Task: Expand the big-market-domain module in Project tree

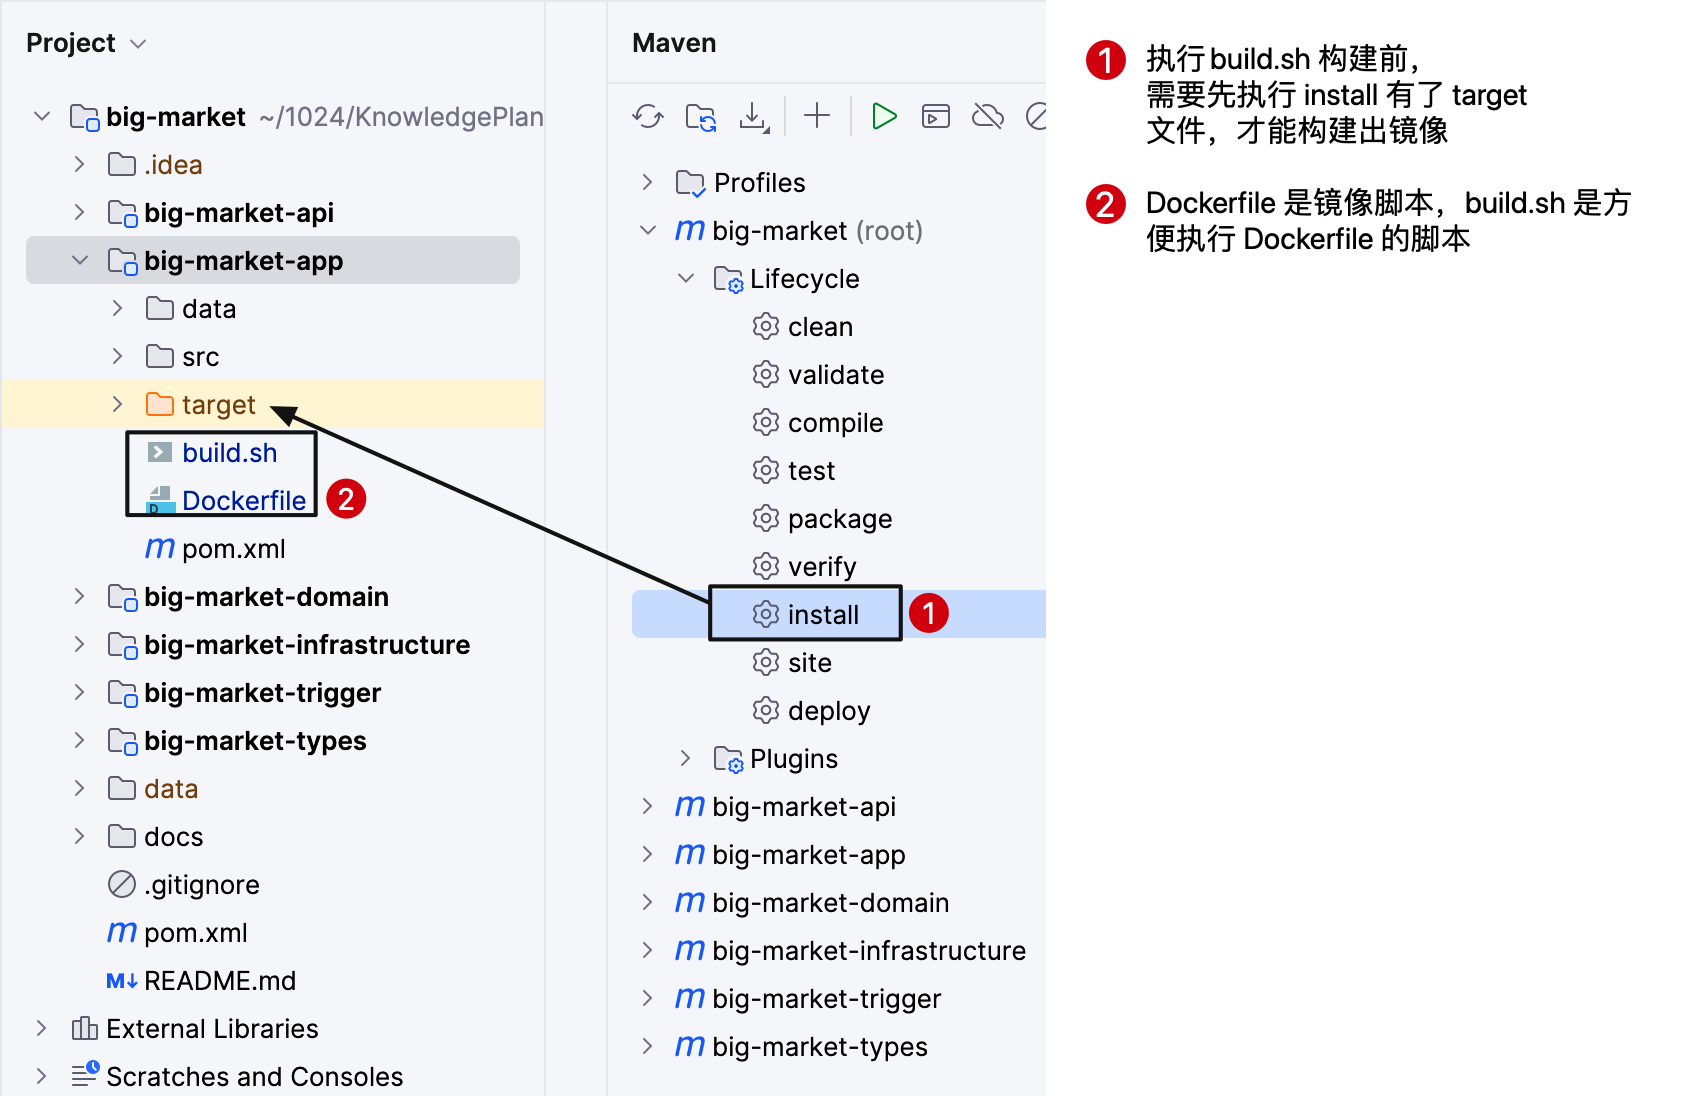Action: tap(80, 596)
